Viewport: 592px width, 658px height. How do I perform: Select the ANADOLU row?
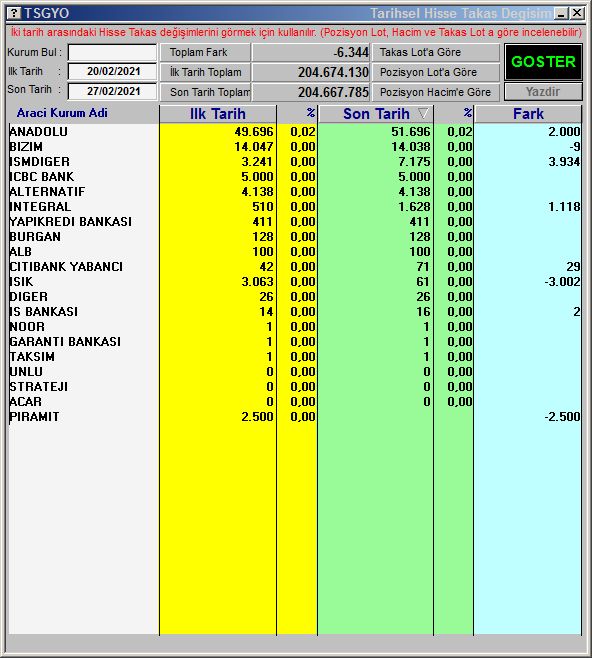point(295,132)
